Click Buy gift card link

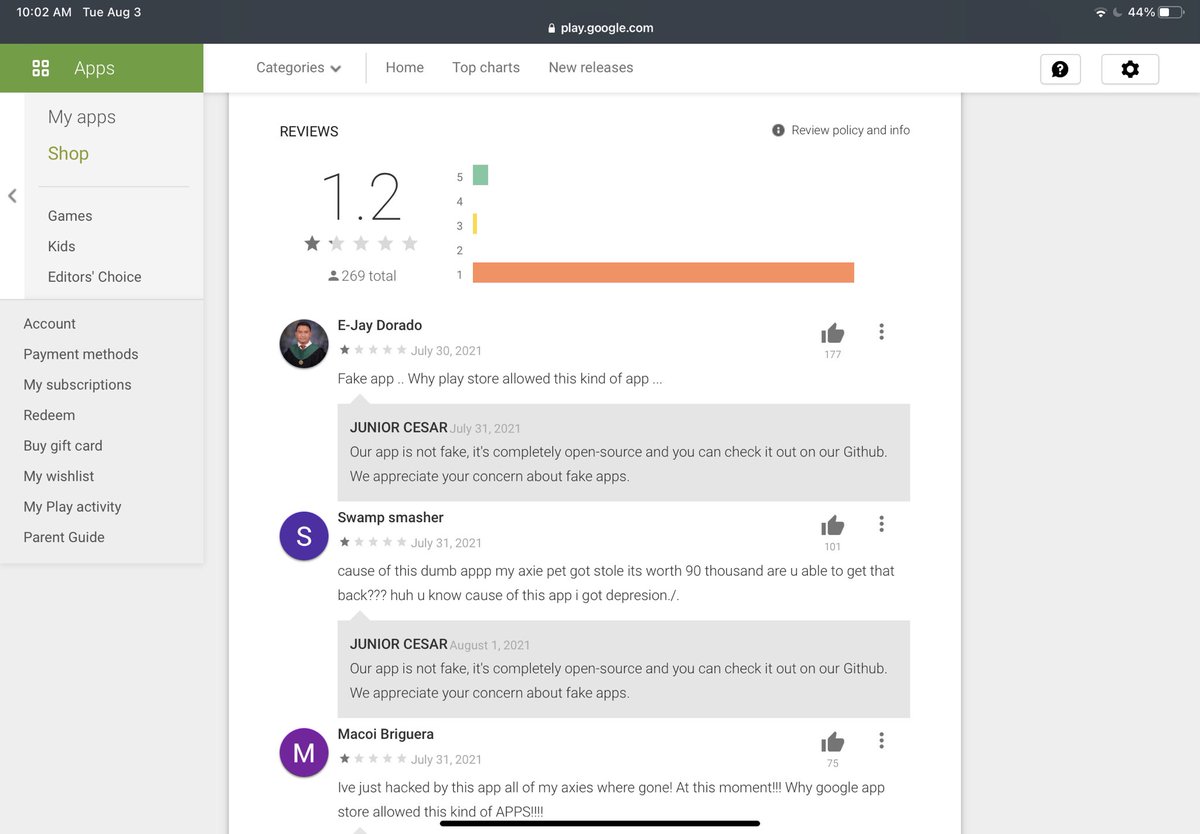[63, 446]
